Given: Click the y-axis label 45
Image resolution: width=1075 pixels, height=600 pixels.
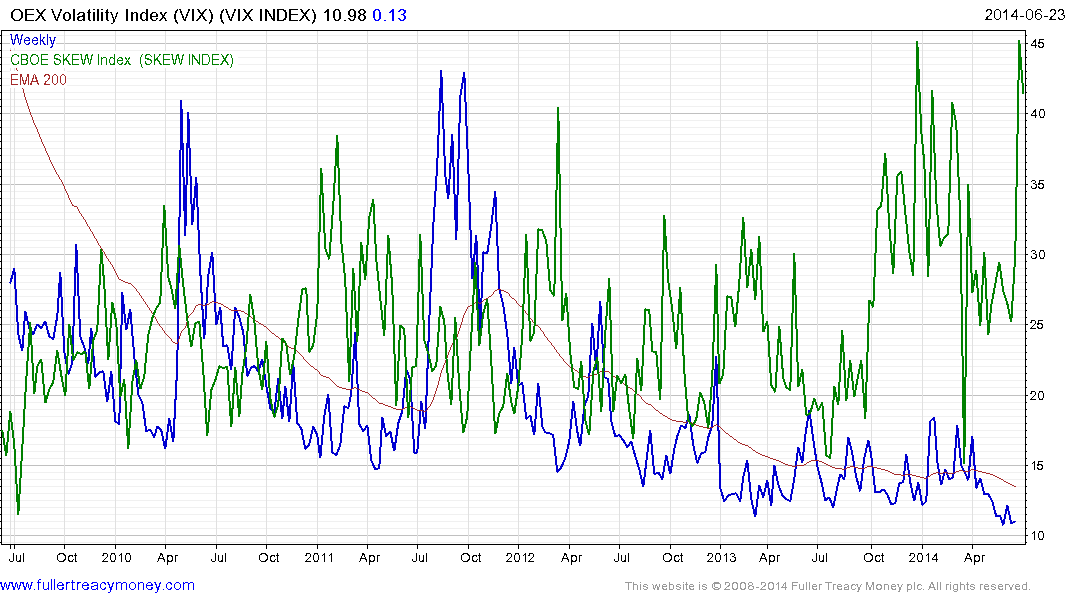Looking at the screenshot, I should [x=1037, y=44].
